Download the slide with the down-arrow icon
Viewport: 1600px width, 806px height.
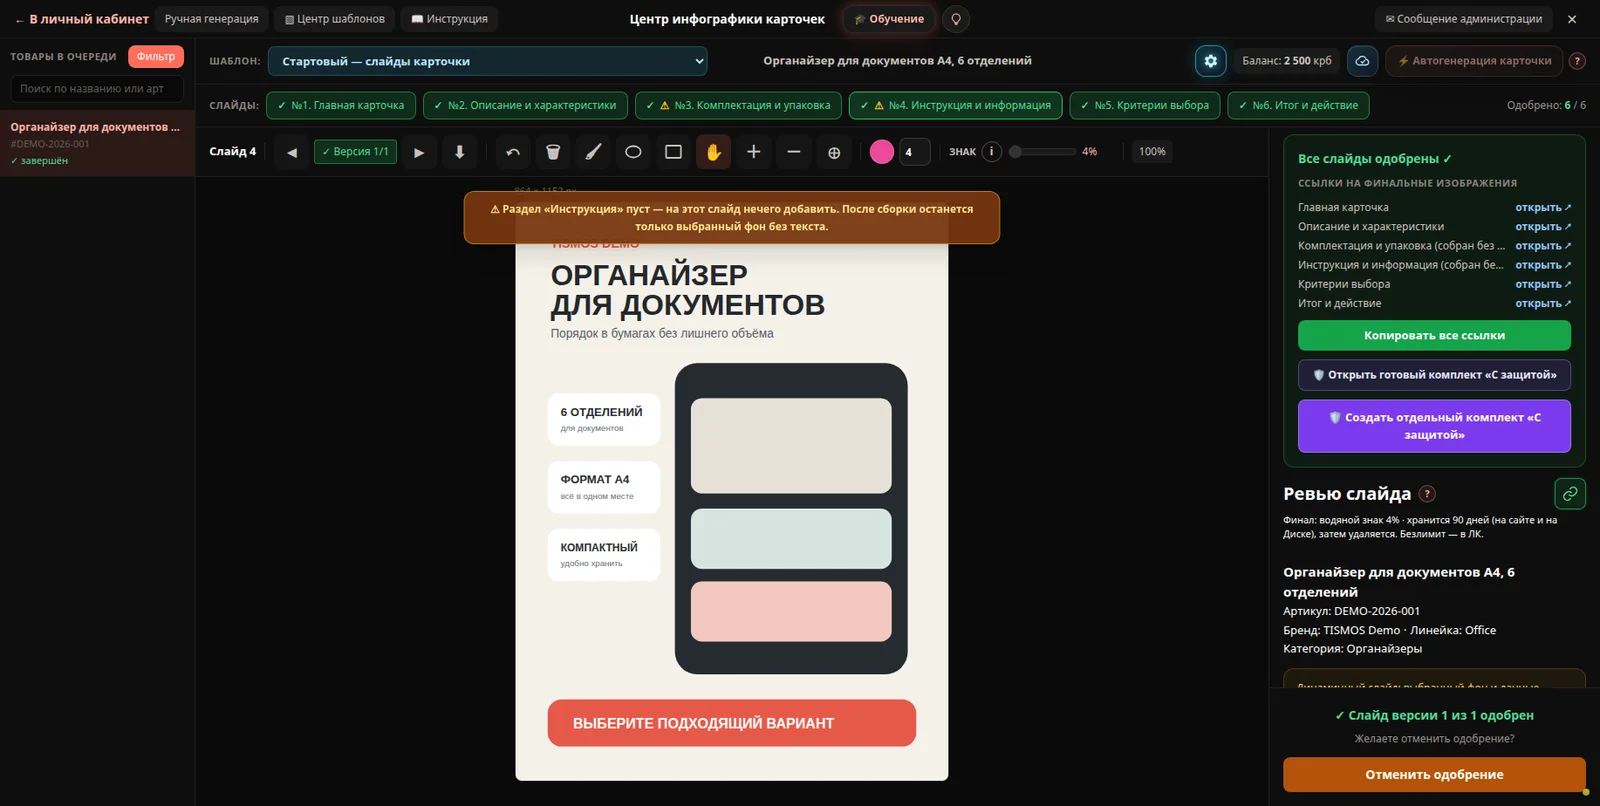tap(460, 152)
